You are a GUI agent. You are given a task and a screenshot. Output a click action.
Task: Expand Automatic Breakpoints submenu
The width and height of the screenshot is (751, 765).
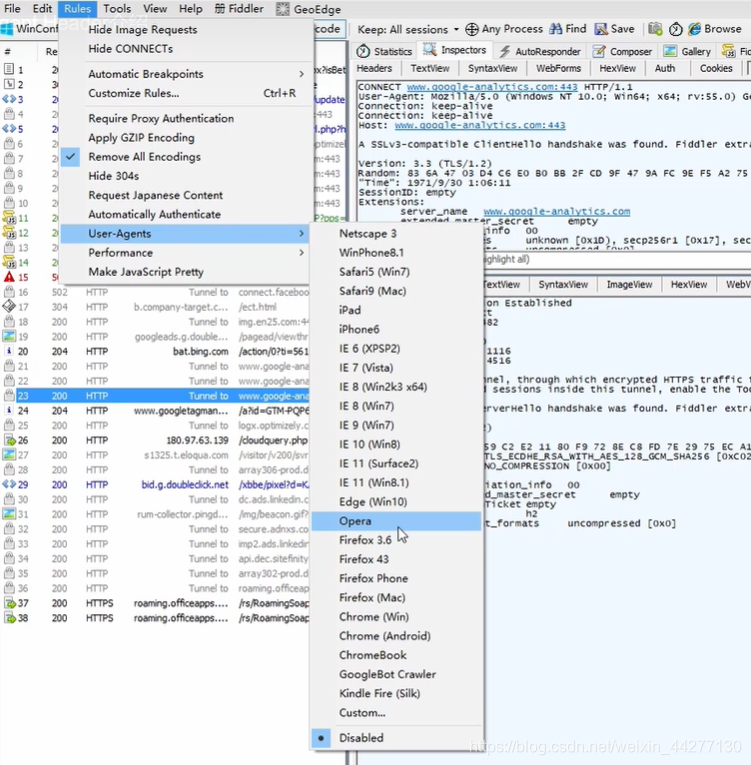point(185,74)
